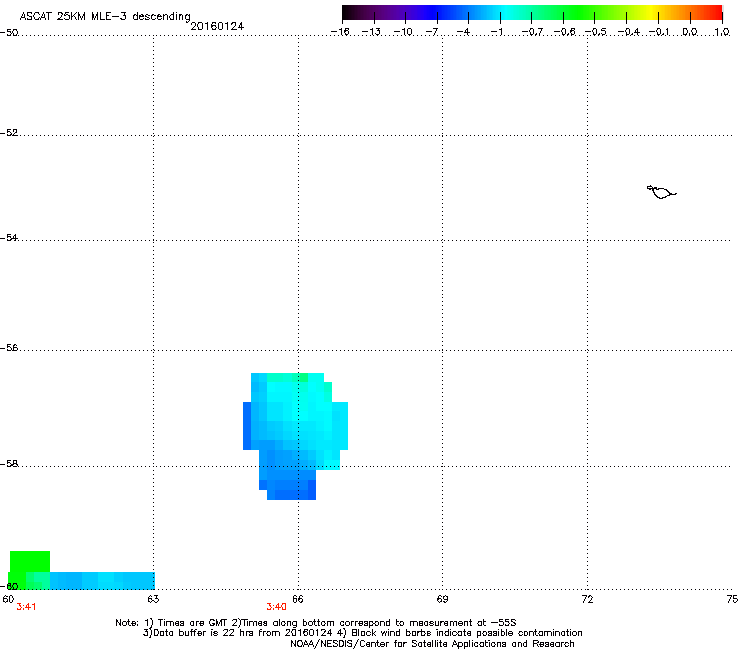Click the green section of the color bar
Viewport: 740px width, 650px height.
point(580,12)
